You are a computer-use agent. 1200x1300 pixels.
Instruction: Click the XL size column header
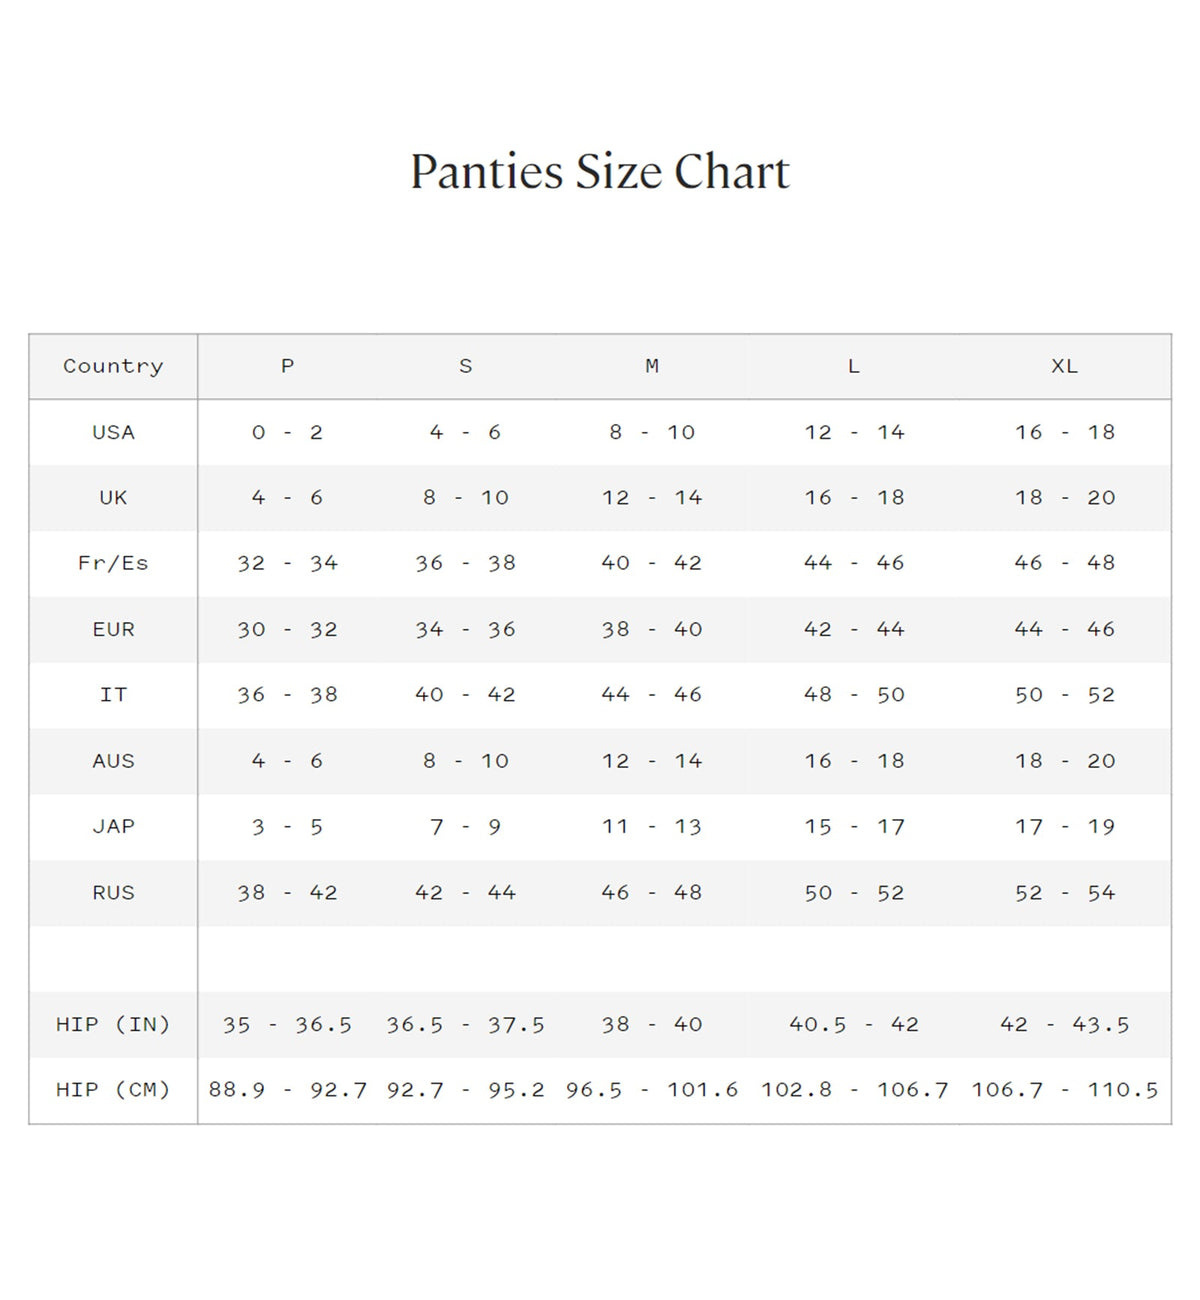[1064, 366]
